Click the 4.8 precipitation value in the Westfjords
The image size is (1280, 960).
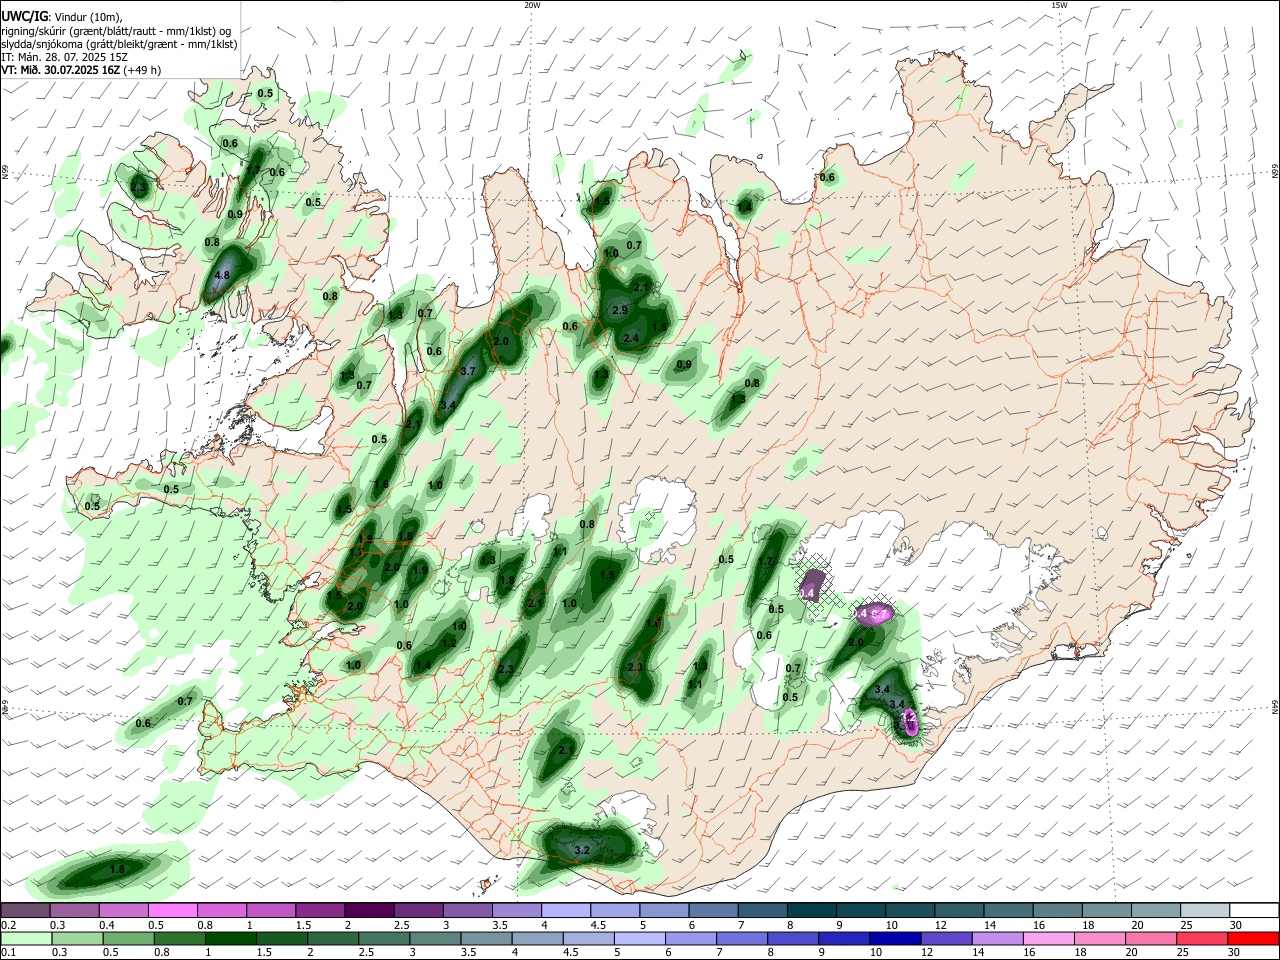[223, 275]
